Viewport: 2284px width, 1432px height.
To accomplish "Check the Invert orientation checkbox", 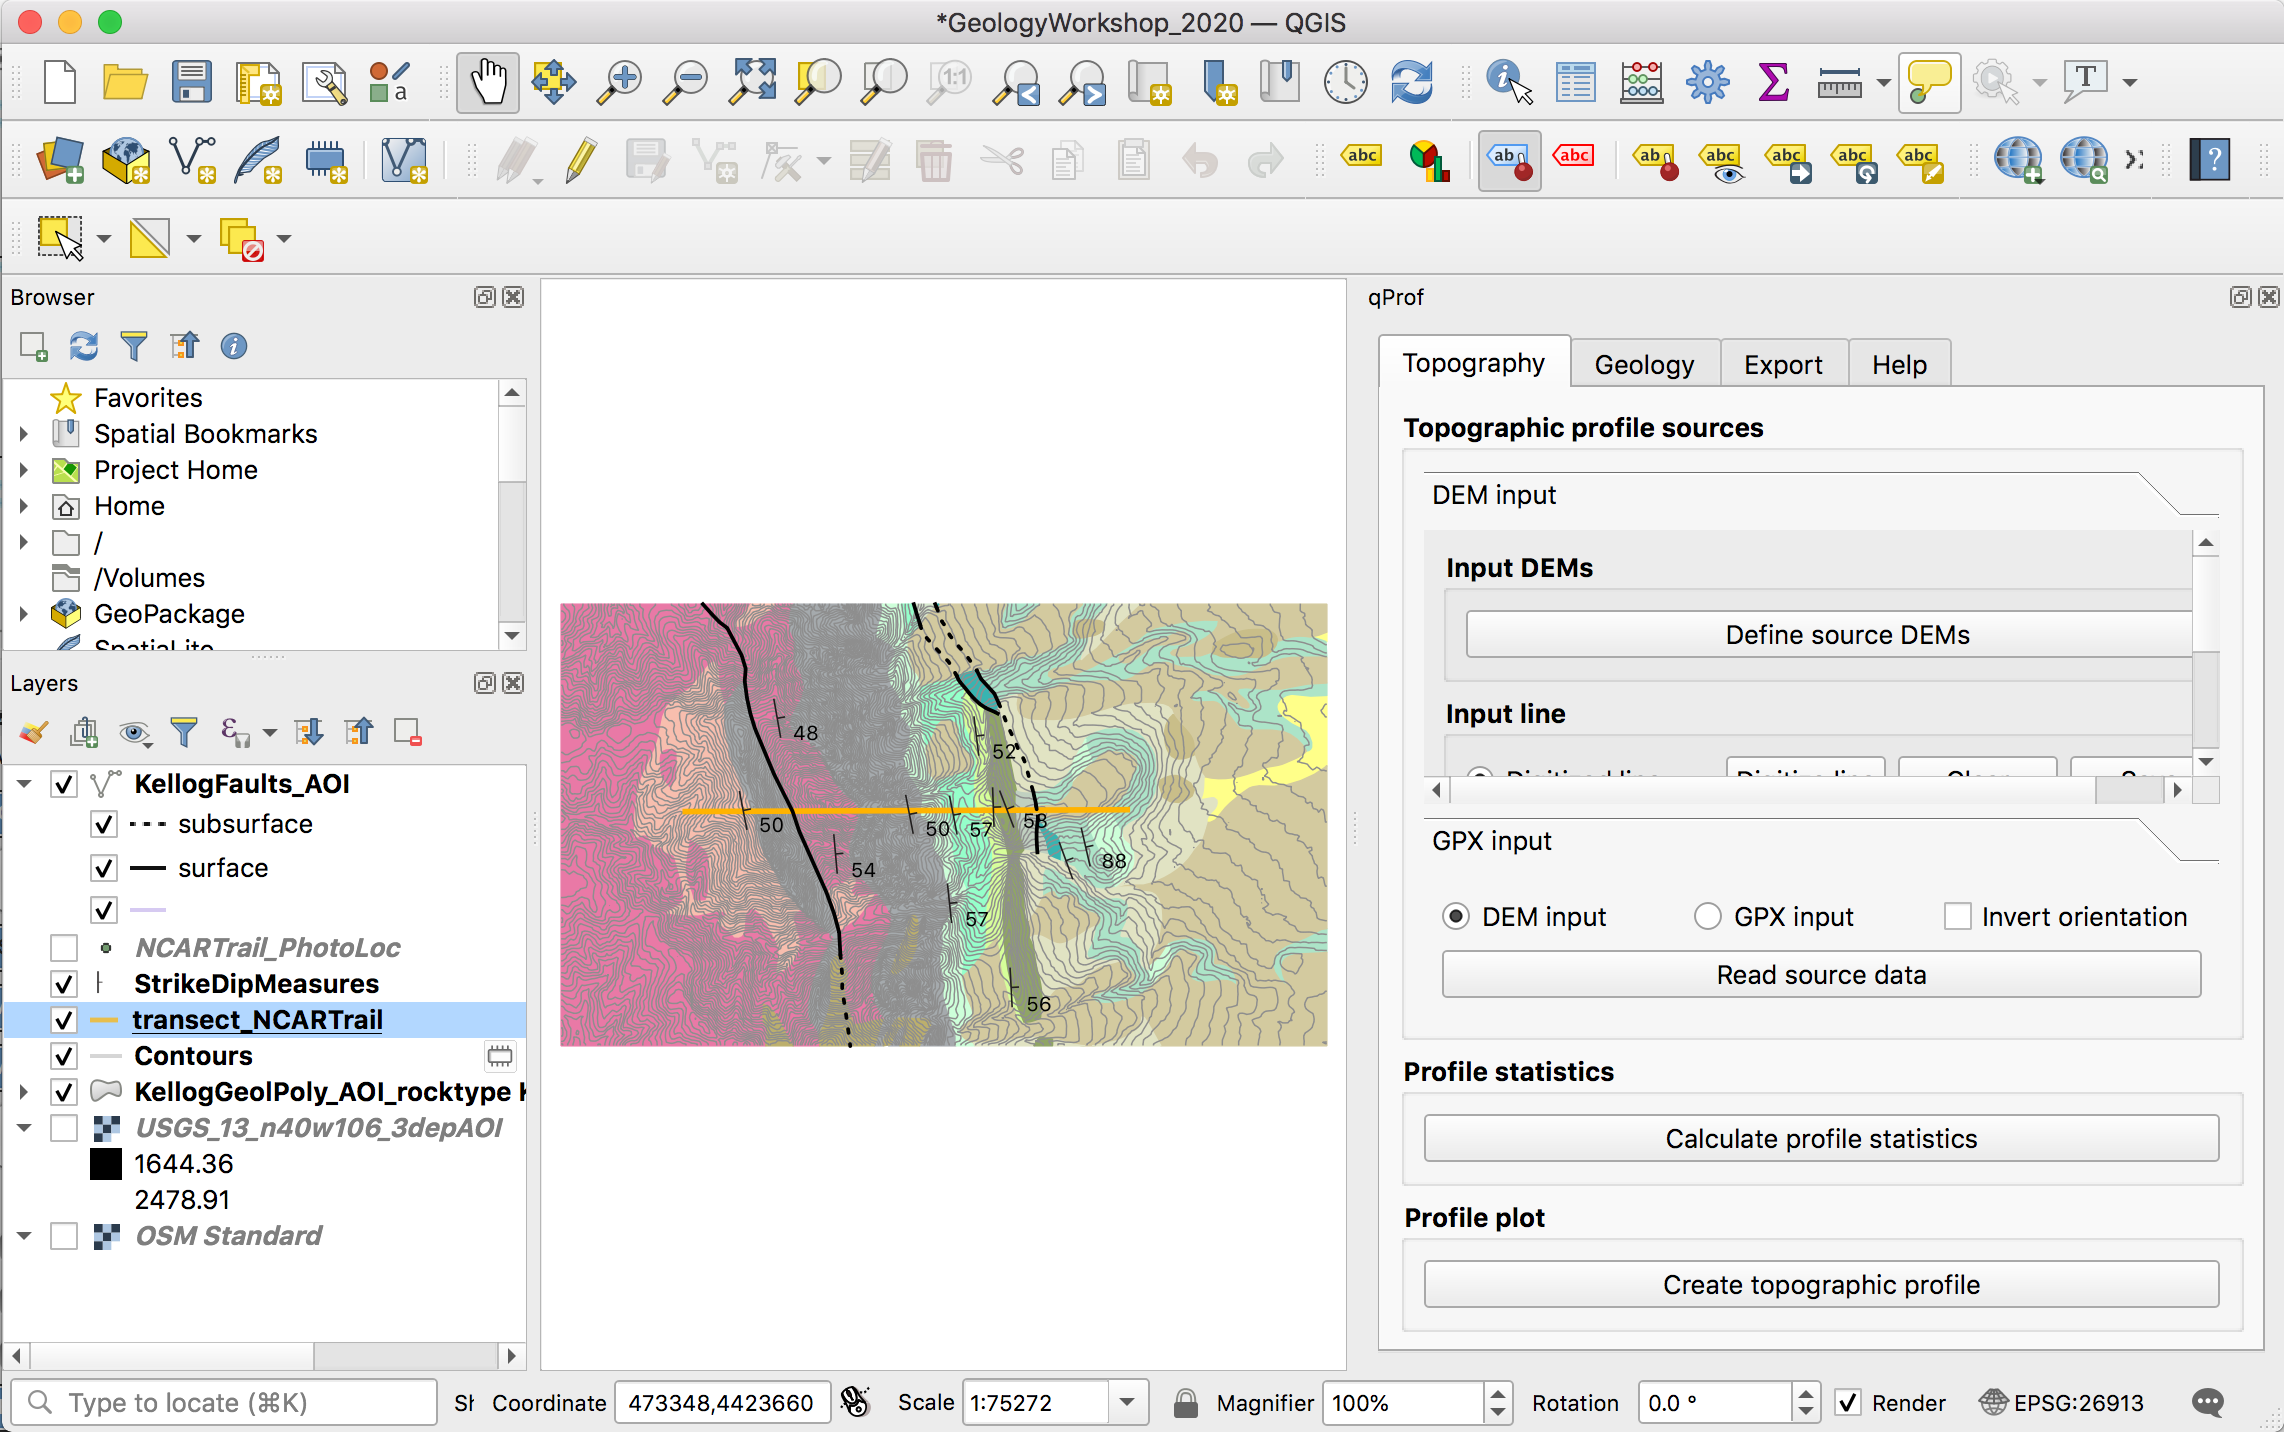I will pyautogui.click(x=1957, y=916).
